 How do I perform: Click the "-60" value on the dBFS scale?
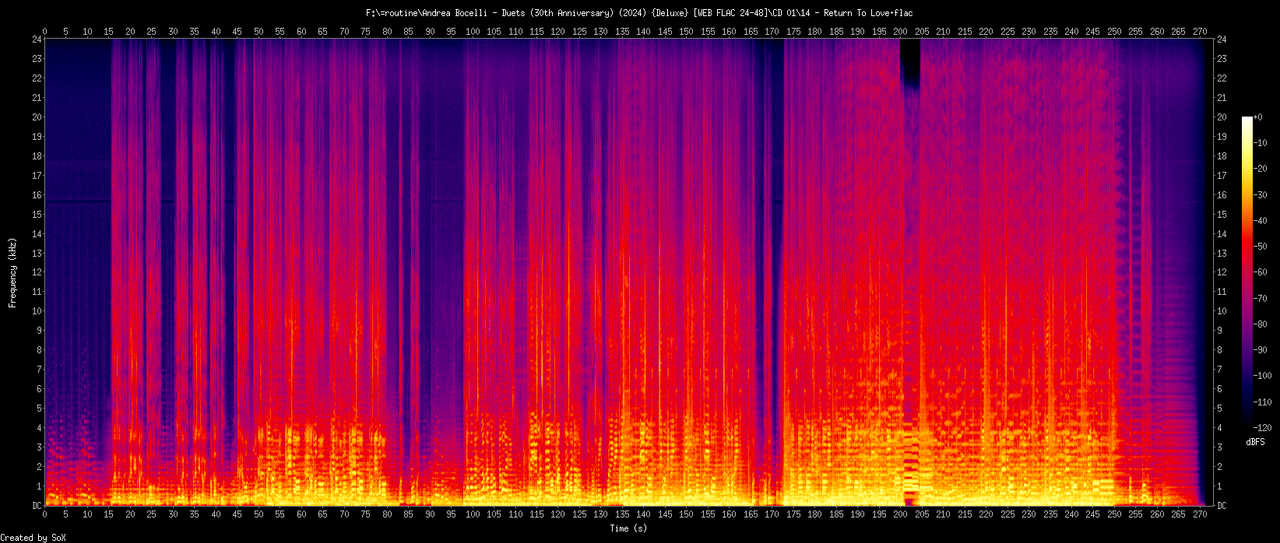(x=1261, y=272)
